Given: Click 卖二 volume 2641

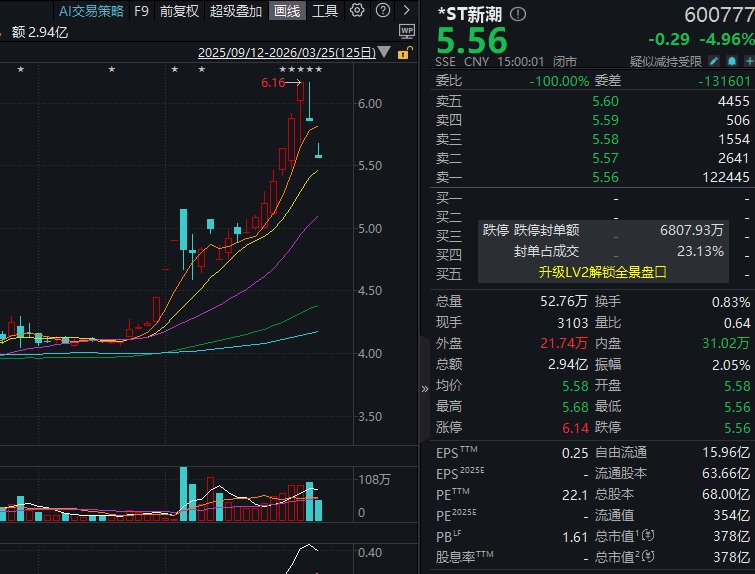Looking at the screenshot, I should click(733, 158).
